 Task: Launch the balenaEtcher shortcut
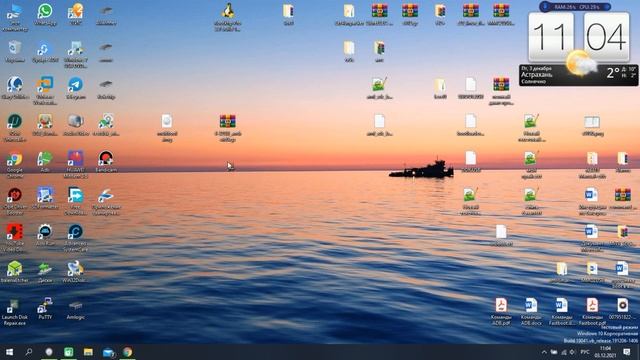coord(15,271)
